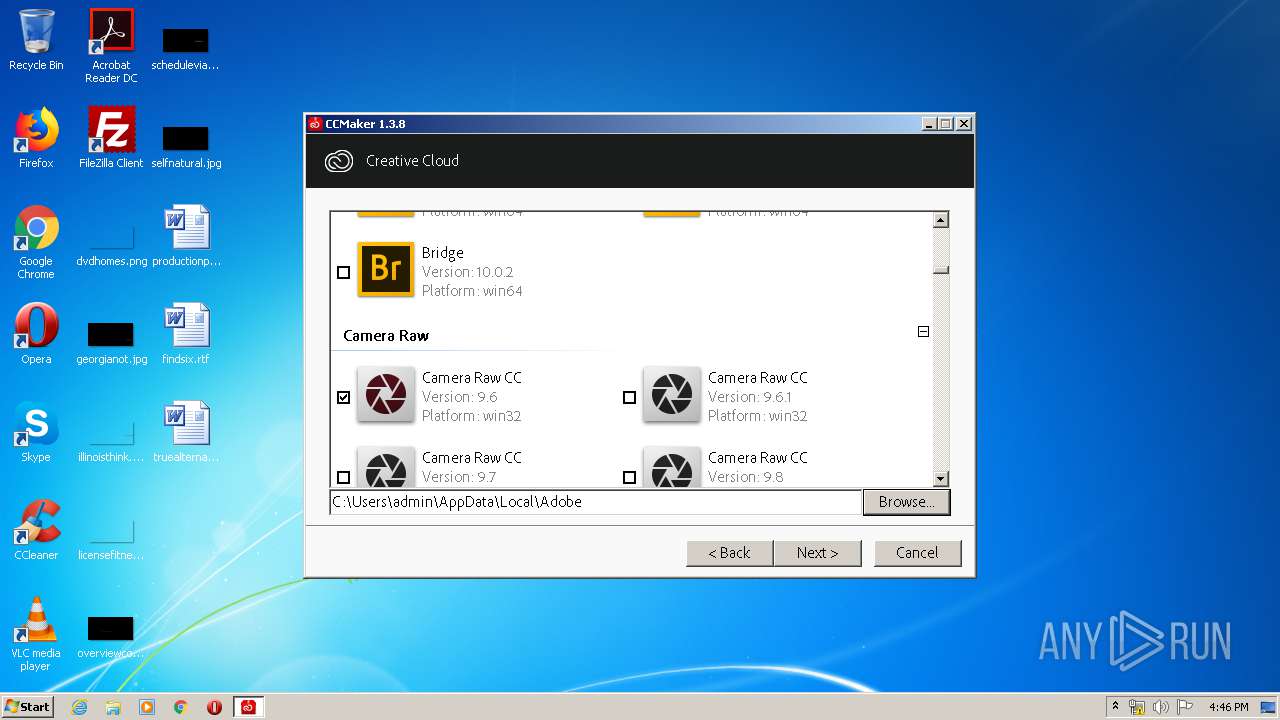This screenshot has height=720, width=1280.
Task: Click the Browse... button
Action: 906,502
